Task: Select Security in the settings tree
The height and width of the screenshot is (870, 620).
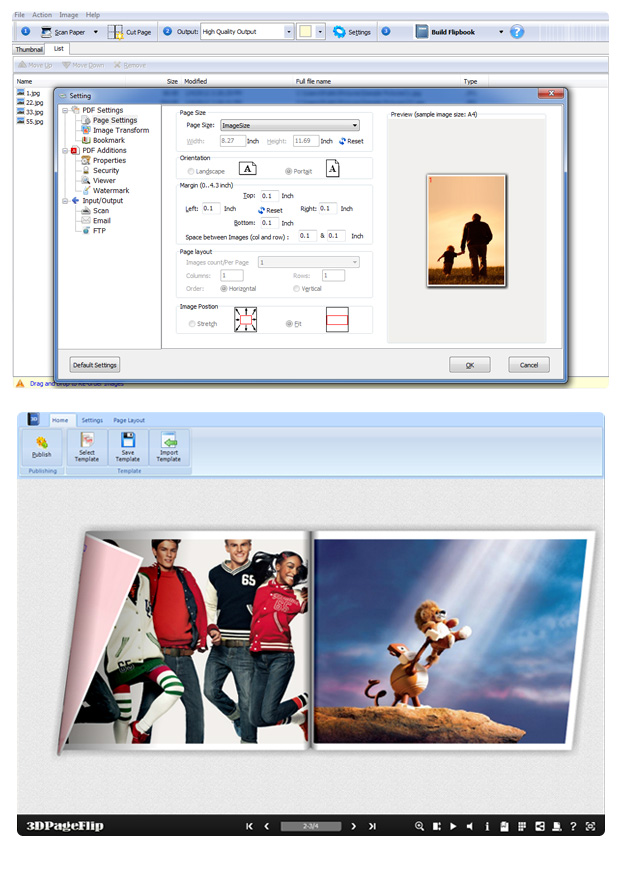Action: click(x=105, y=170)
